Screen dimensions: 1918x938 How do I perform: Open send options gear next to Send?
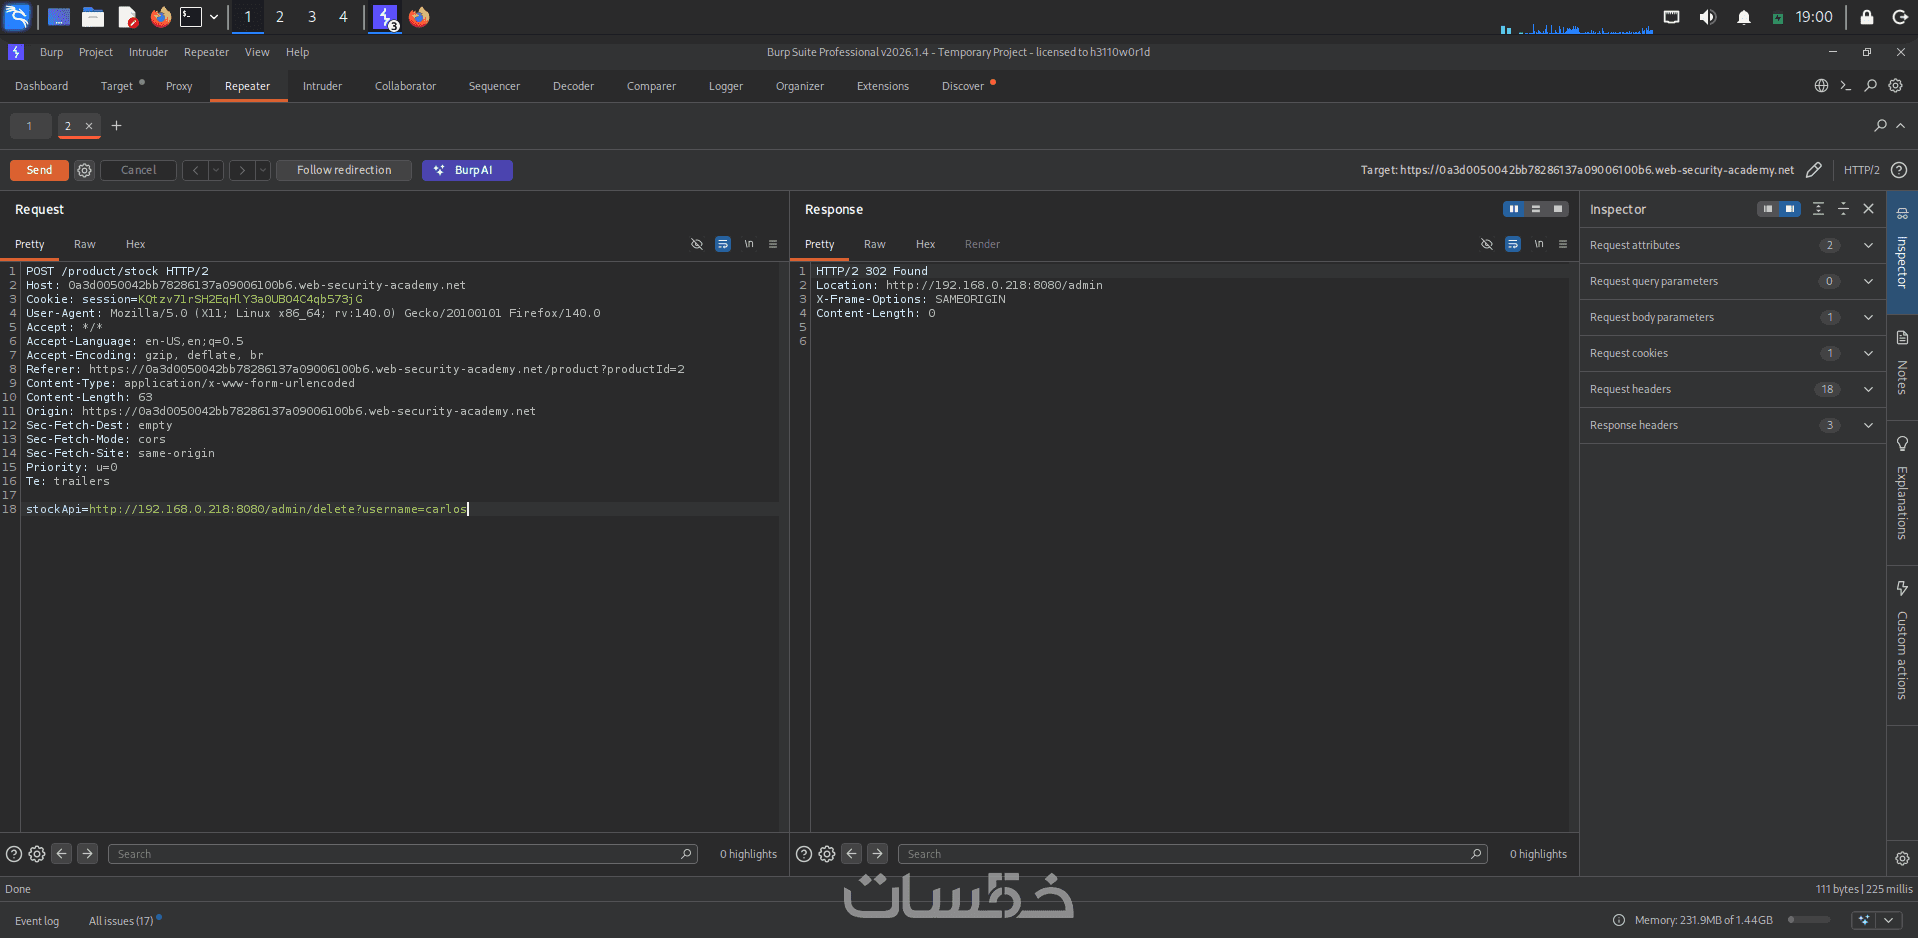(85, 170)
